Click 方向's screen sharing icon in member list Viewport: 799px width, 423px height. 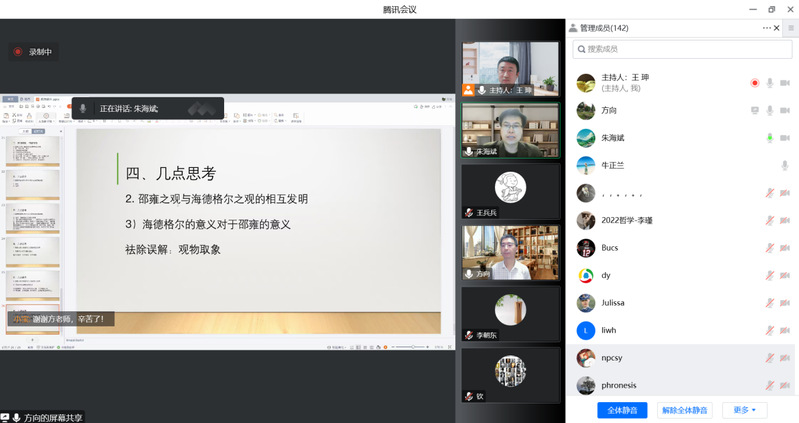[754, 110]
